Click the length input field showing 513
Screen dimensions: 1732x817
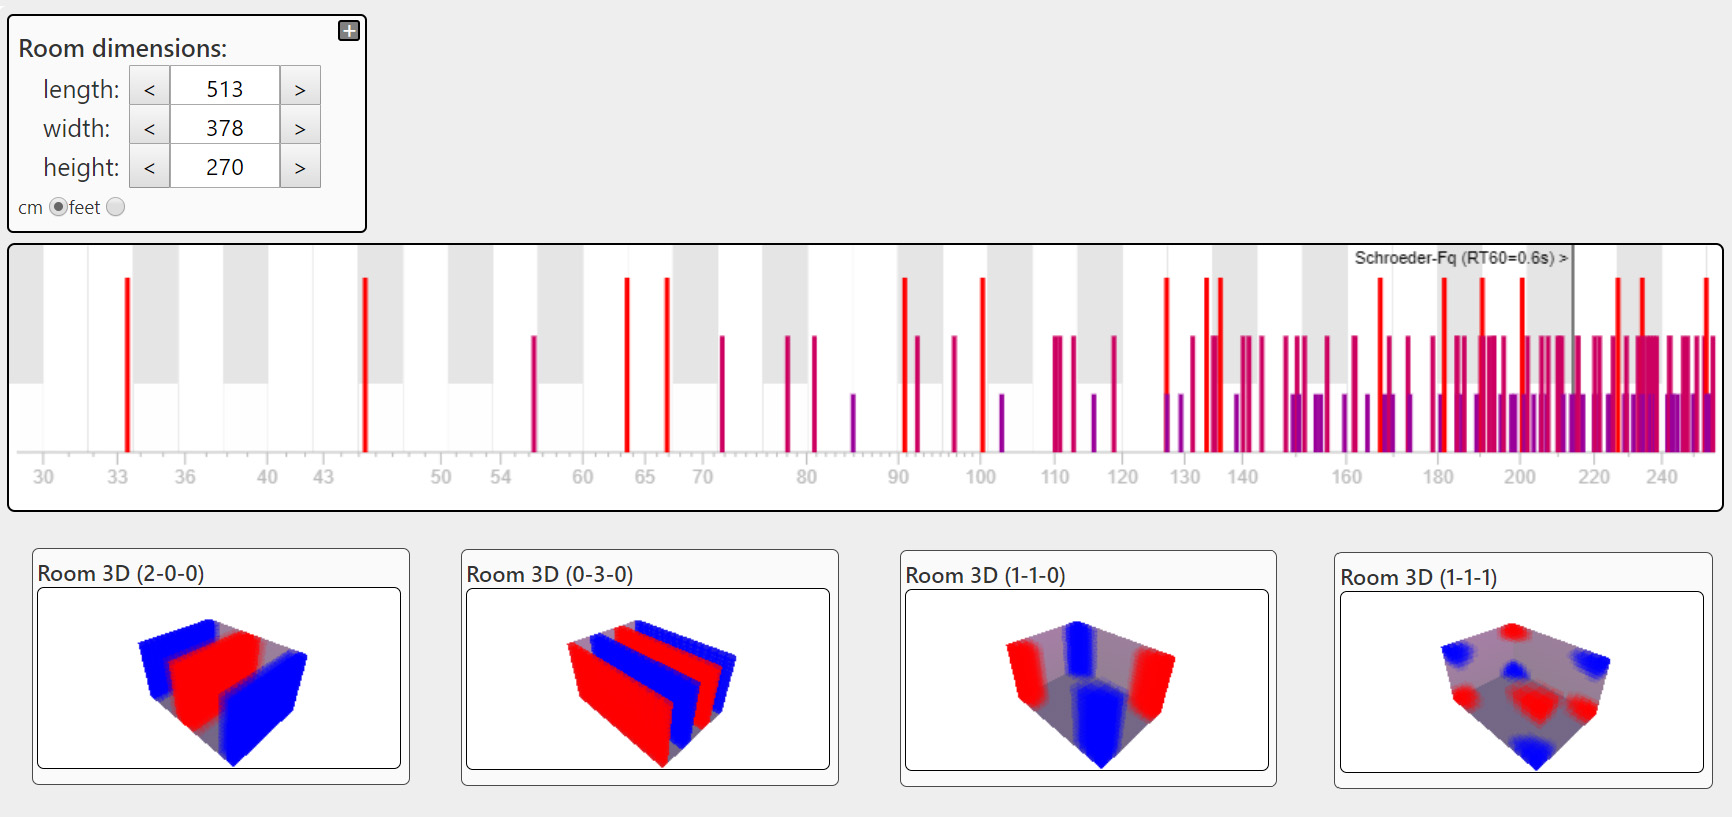coord(225,89)
